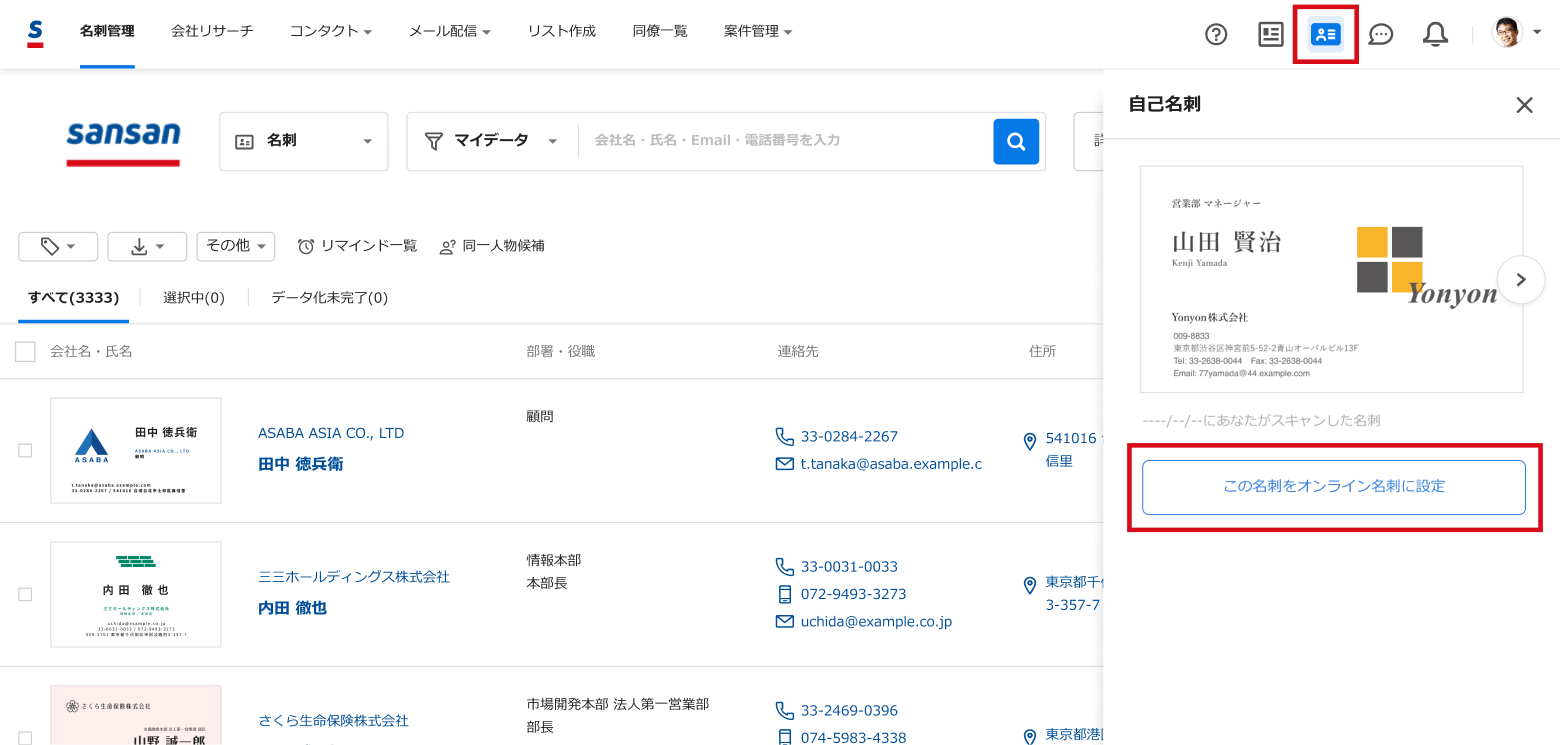
Task: Click mail icon beside uchida@example.co.jp
Action: pyautogui.click(x=785, y=622)
